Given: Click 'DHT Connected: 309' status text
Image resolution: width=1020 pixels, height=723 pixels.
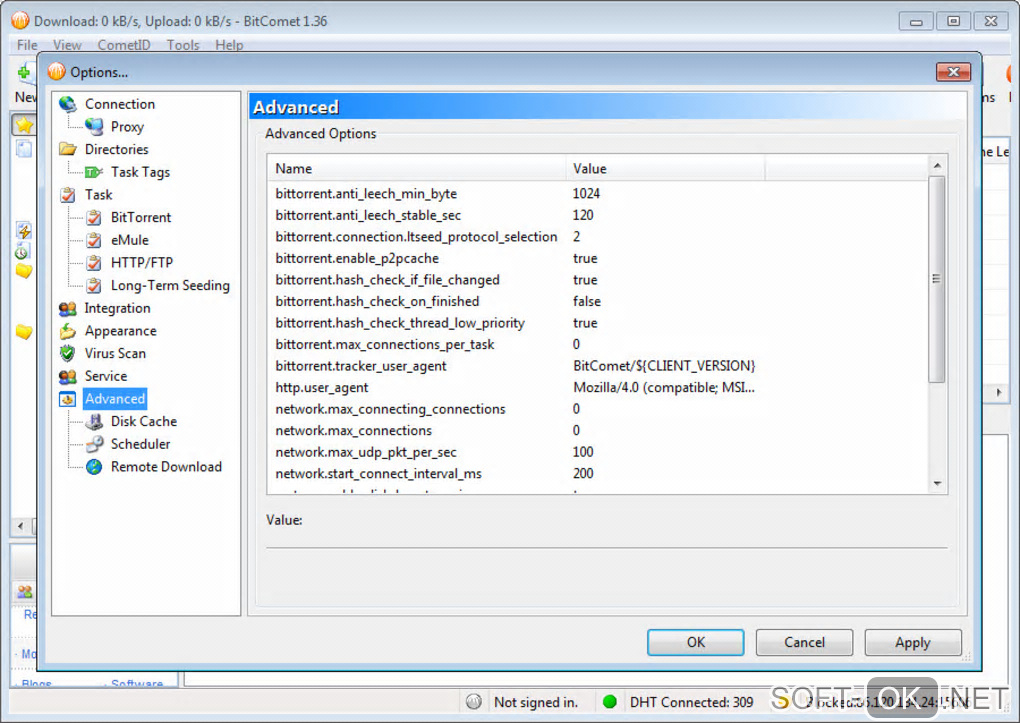Looking at the screenshot, I should click(691, 702).
